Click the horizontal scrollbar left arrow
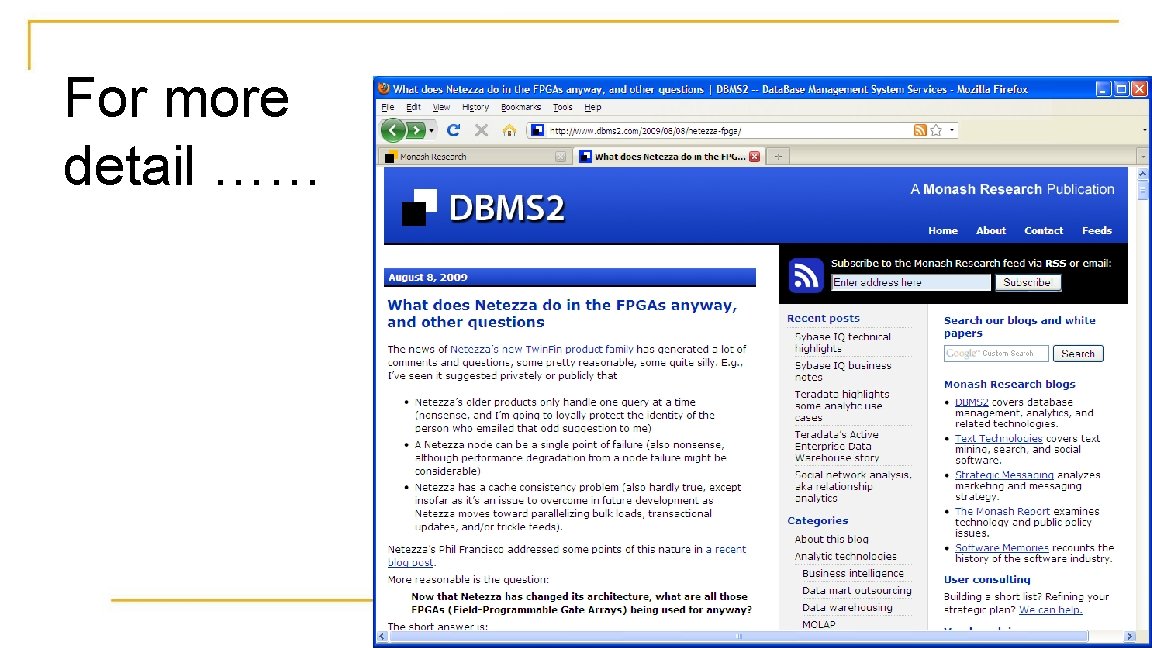The image size is (1152, 648). pyautogui.click(x=382, y=636)
